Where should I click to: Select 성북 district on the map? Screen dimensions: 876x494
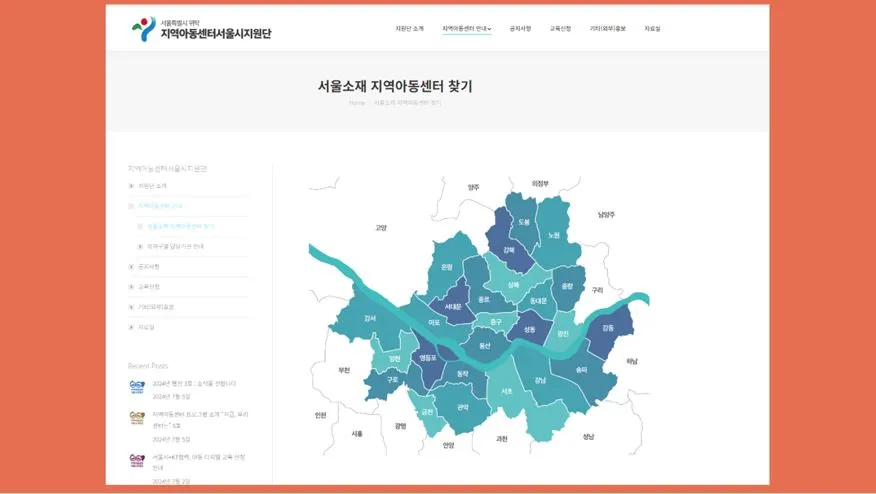click(x=513, y=284)
